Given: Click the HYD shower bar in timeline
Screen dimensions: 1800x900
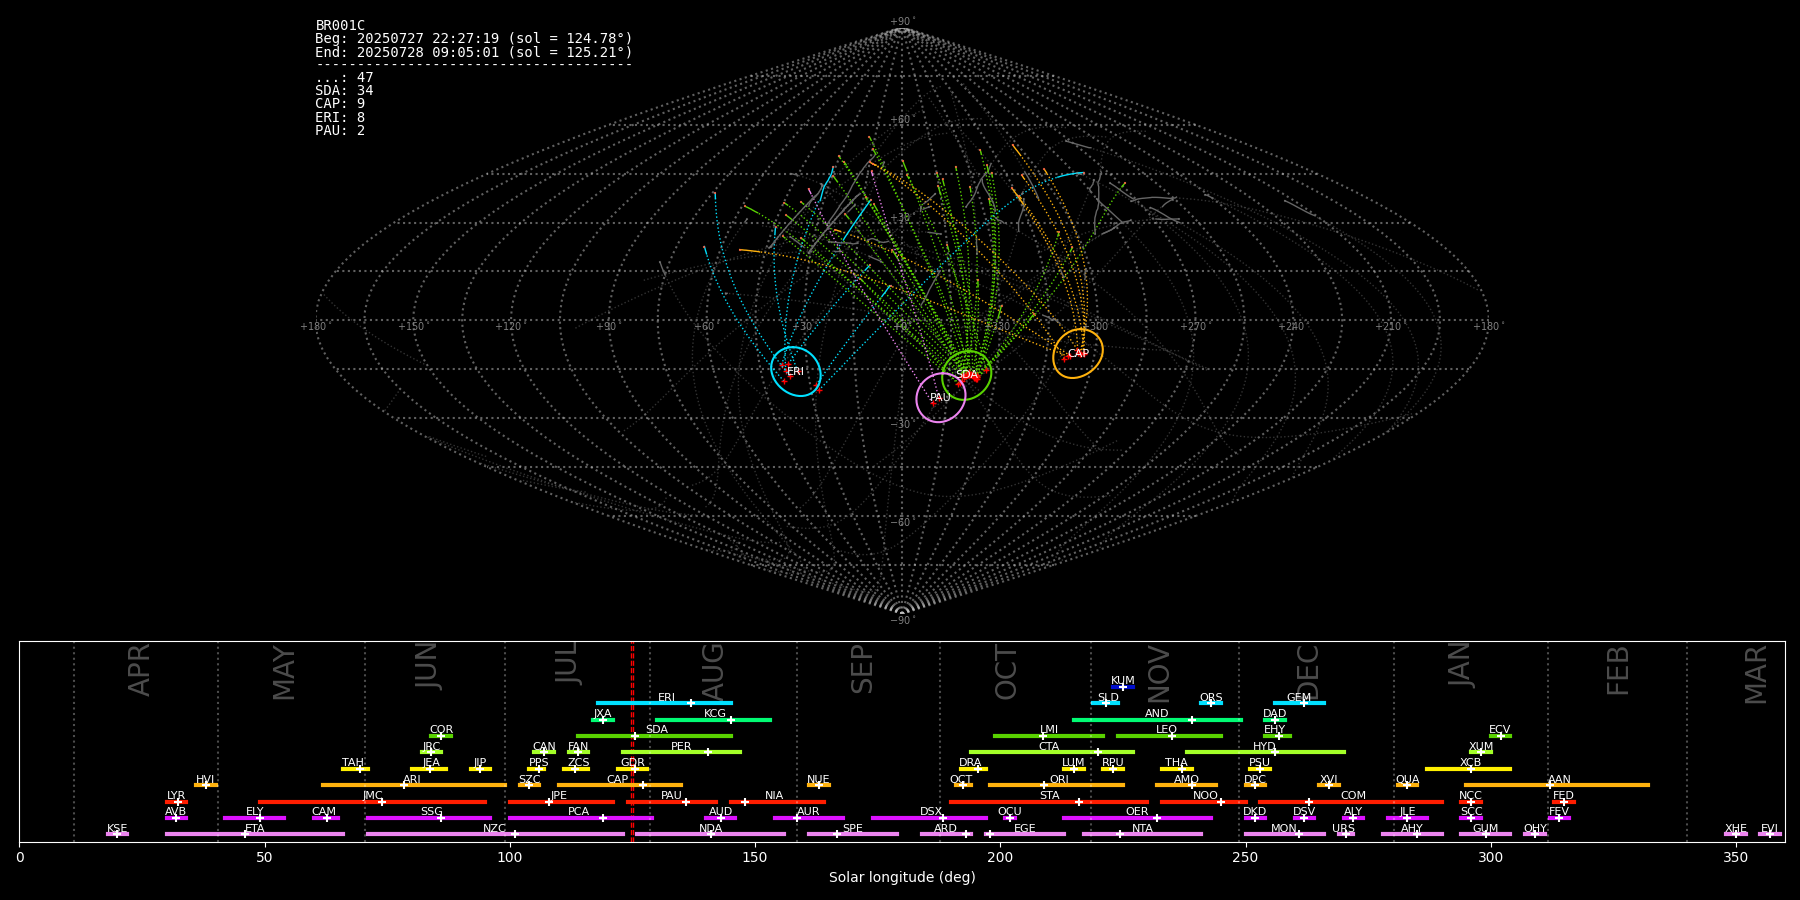Looking at the screenshot, I should coord(1265,752).
